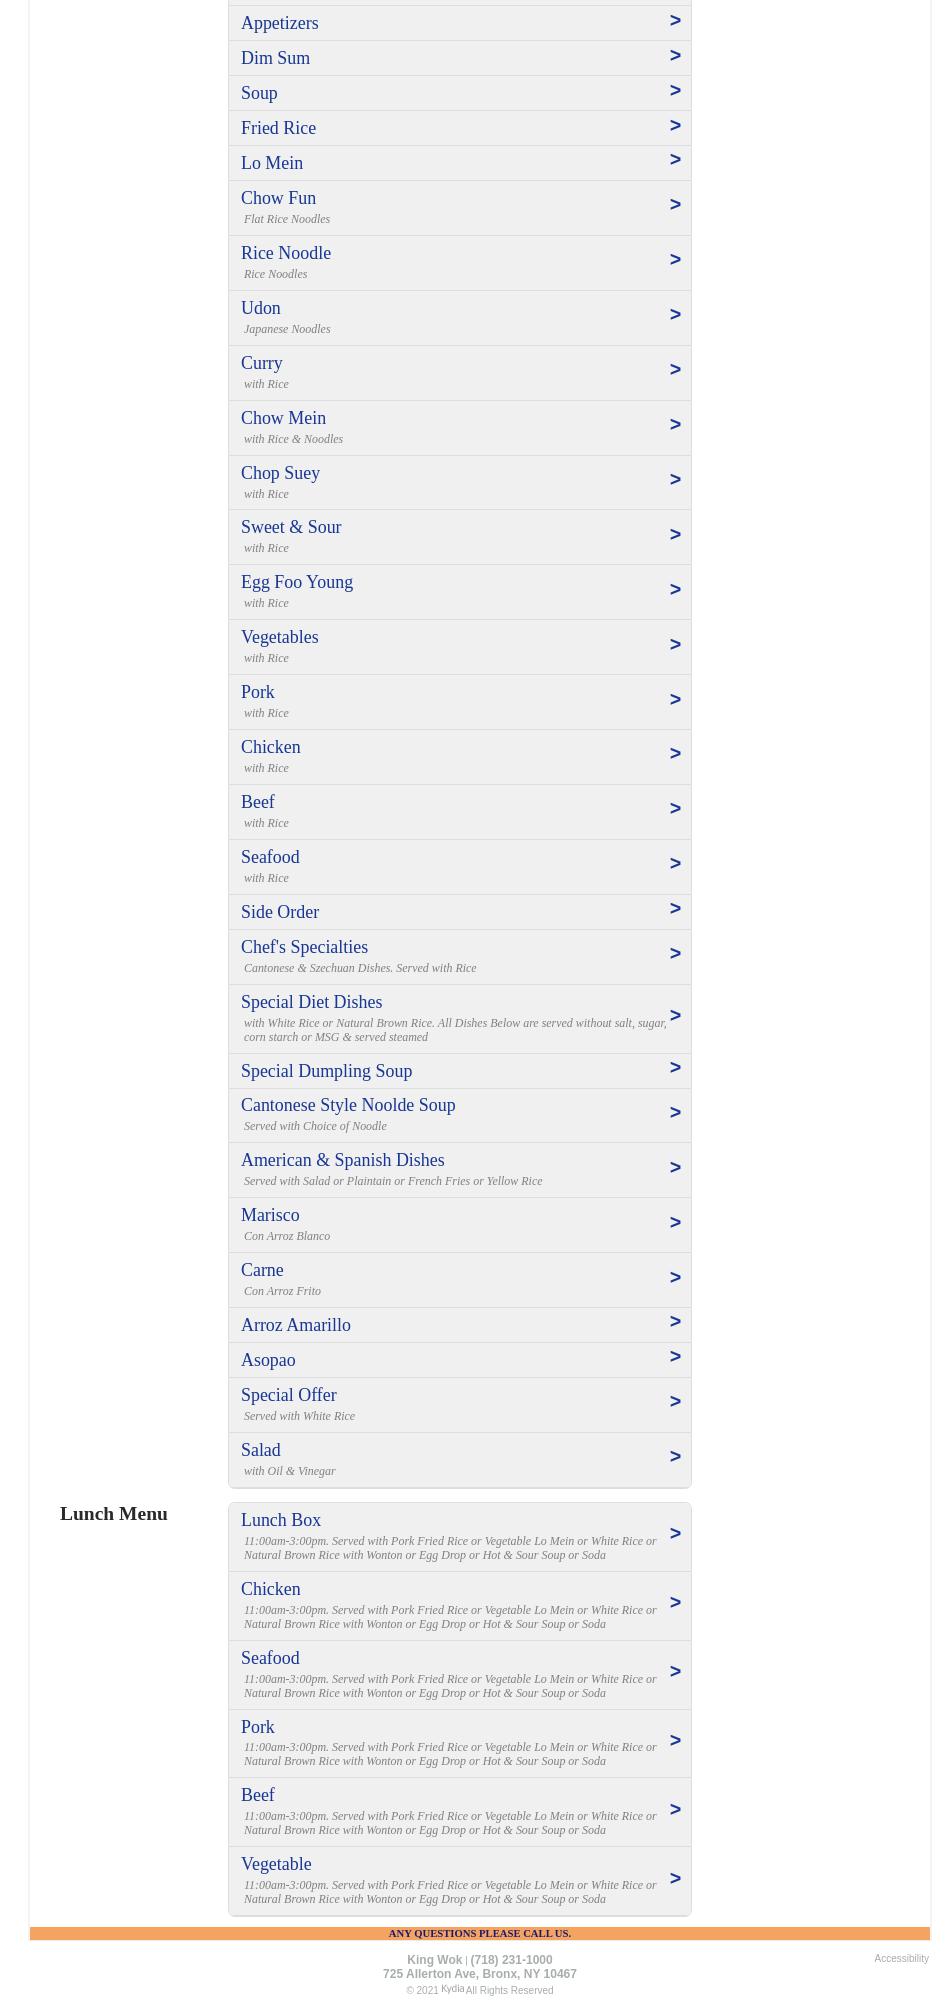
Task: Click the arrow next to Side Order
Action: click(675, 909)
